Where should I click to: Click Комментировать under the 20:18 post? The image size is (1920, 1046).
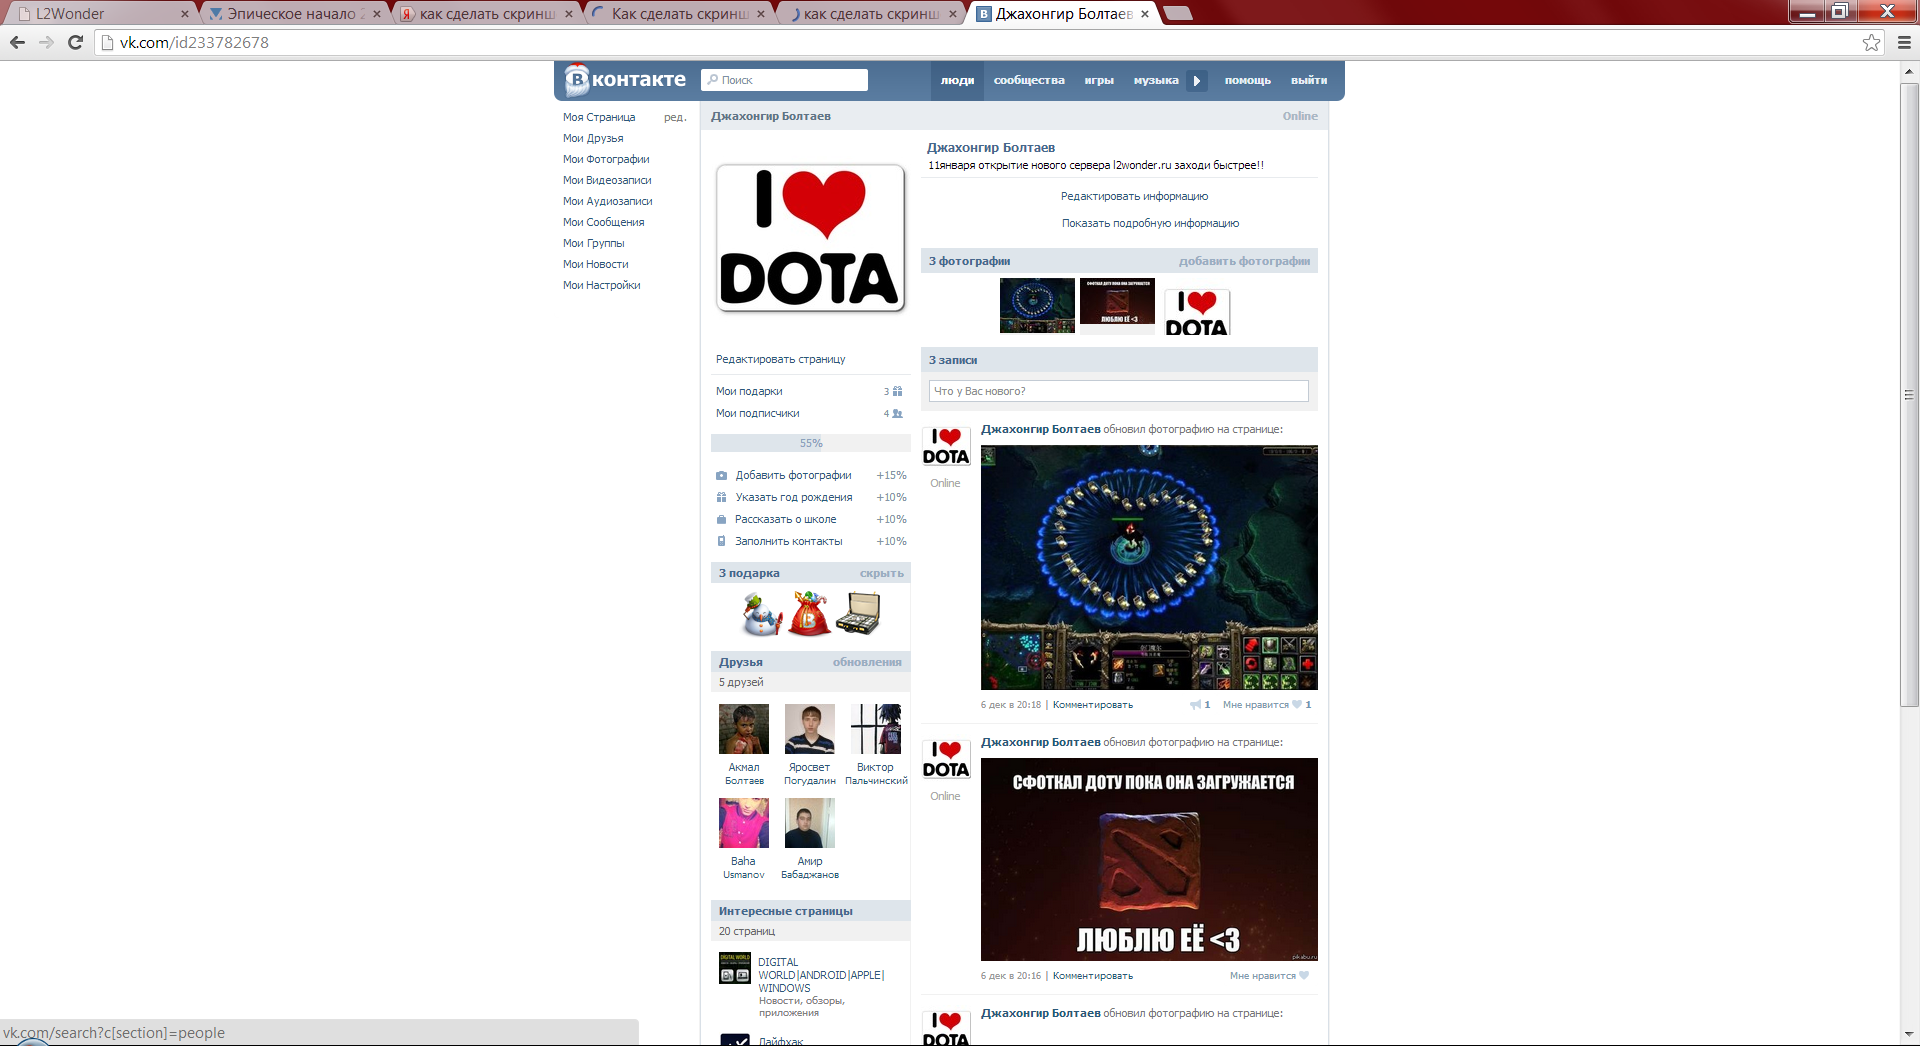[x=1092, y=705]
